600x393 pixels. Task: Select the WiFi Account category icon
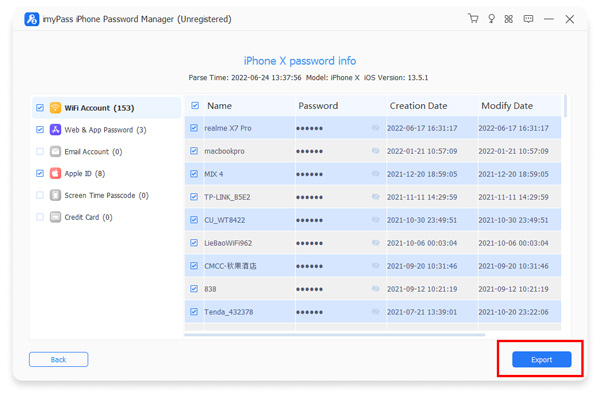point(55,108)
